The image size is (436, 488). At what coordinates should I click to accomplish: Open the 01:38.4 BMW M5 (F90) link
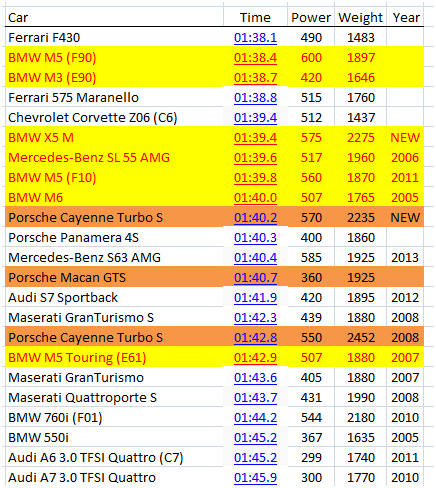[255, 57]
